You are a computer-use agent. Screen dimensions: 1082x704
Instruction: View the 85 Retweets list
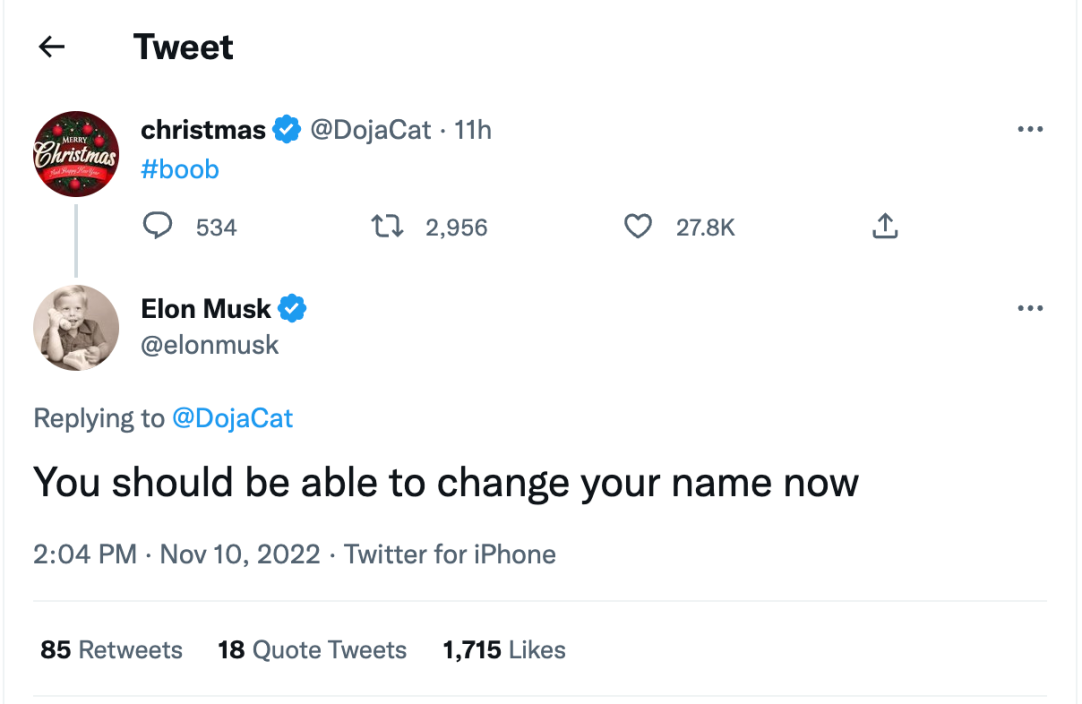click(x=111, y=650)
